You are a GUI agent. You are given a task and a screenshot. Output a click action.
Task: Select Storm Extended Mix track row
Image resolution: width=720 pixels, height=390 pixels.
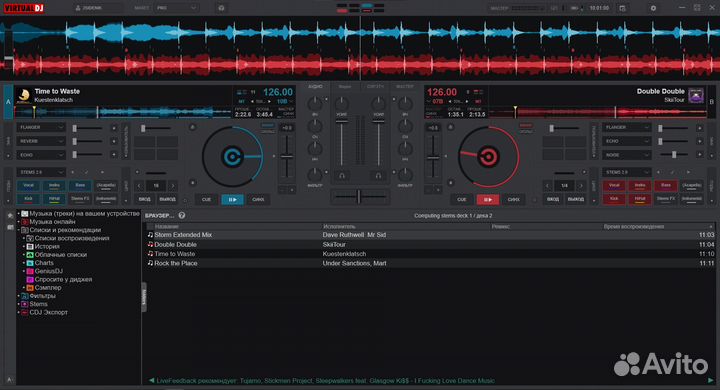pyautogui.click(x=430, y=235)
